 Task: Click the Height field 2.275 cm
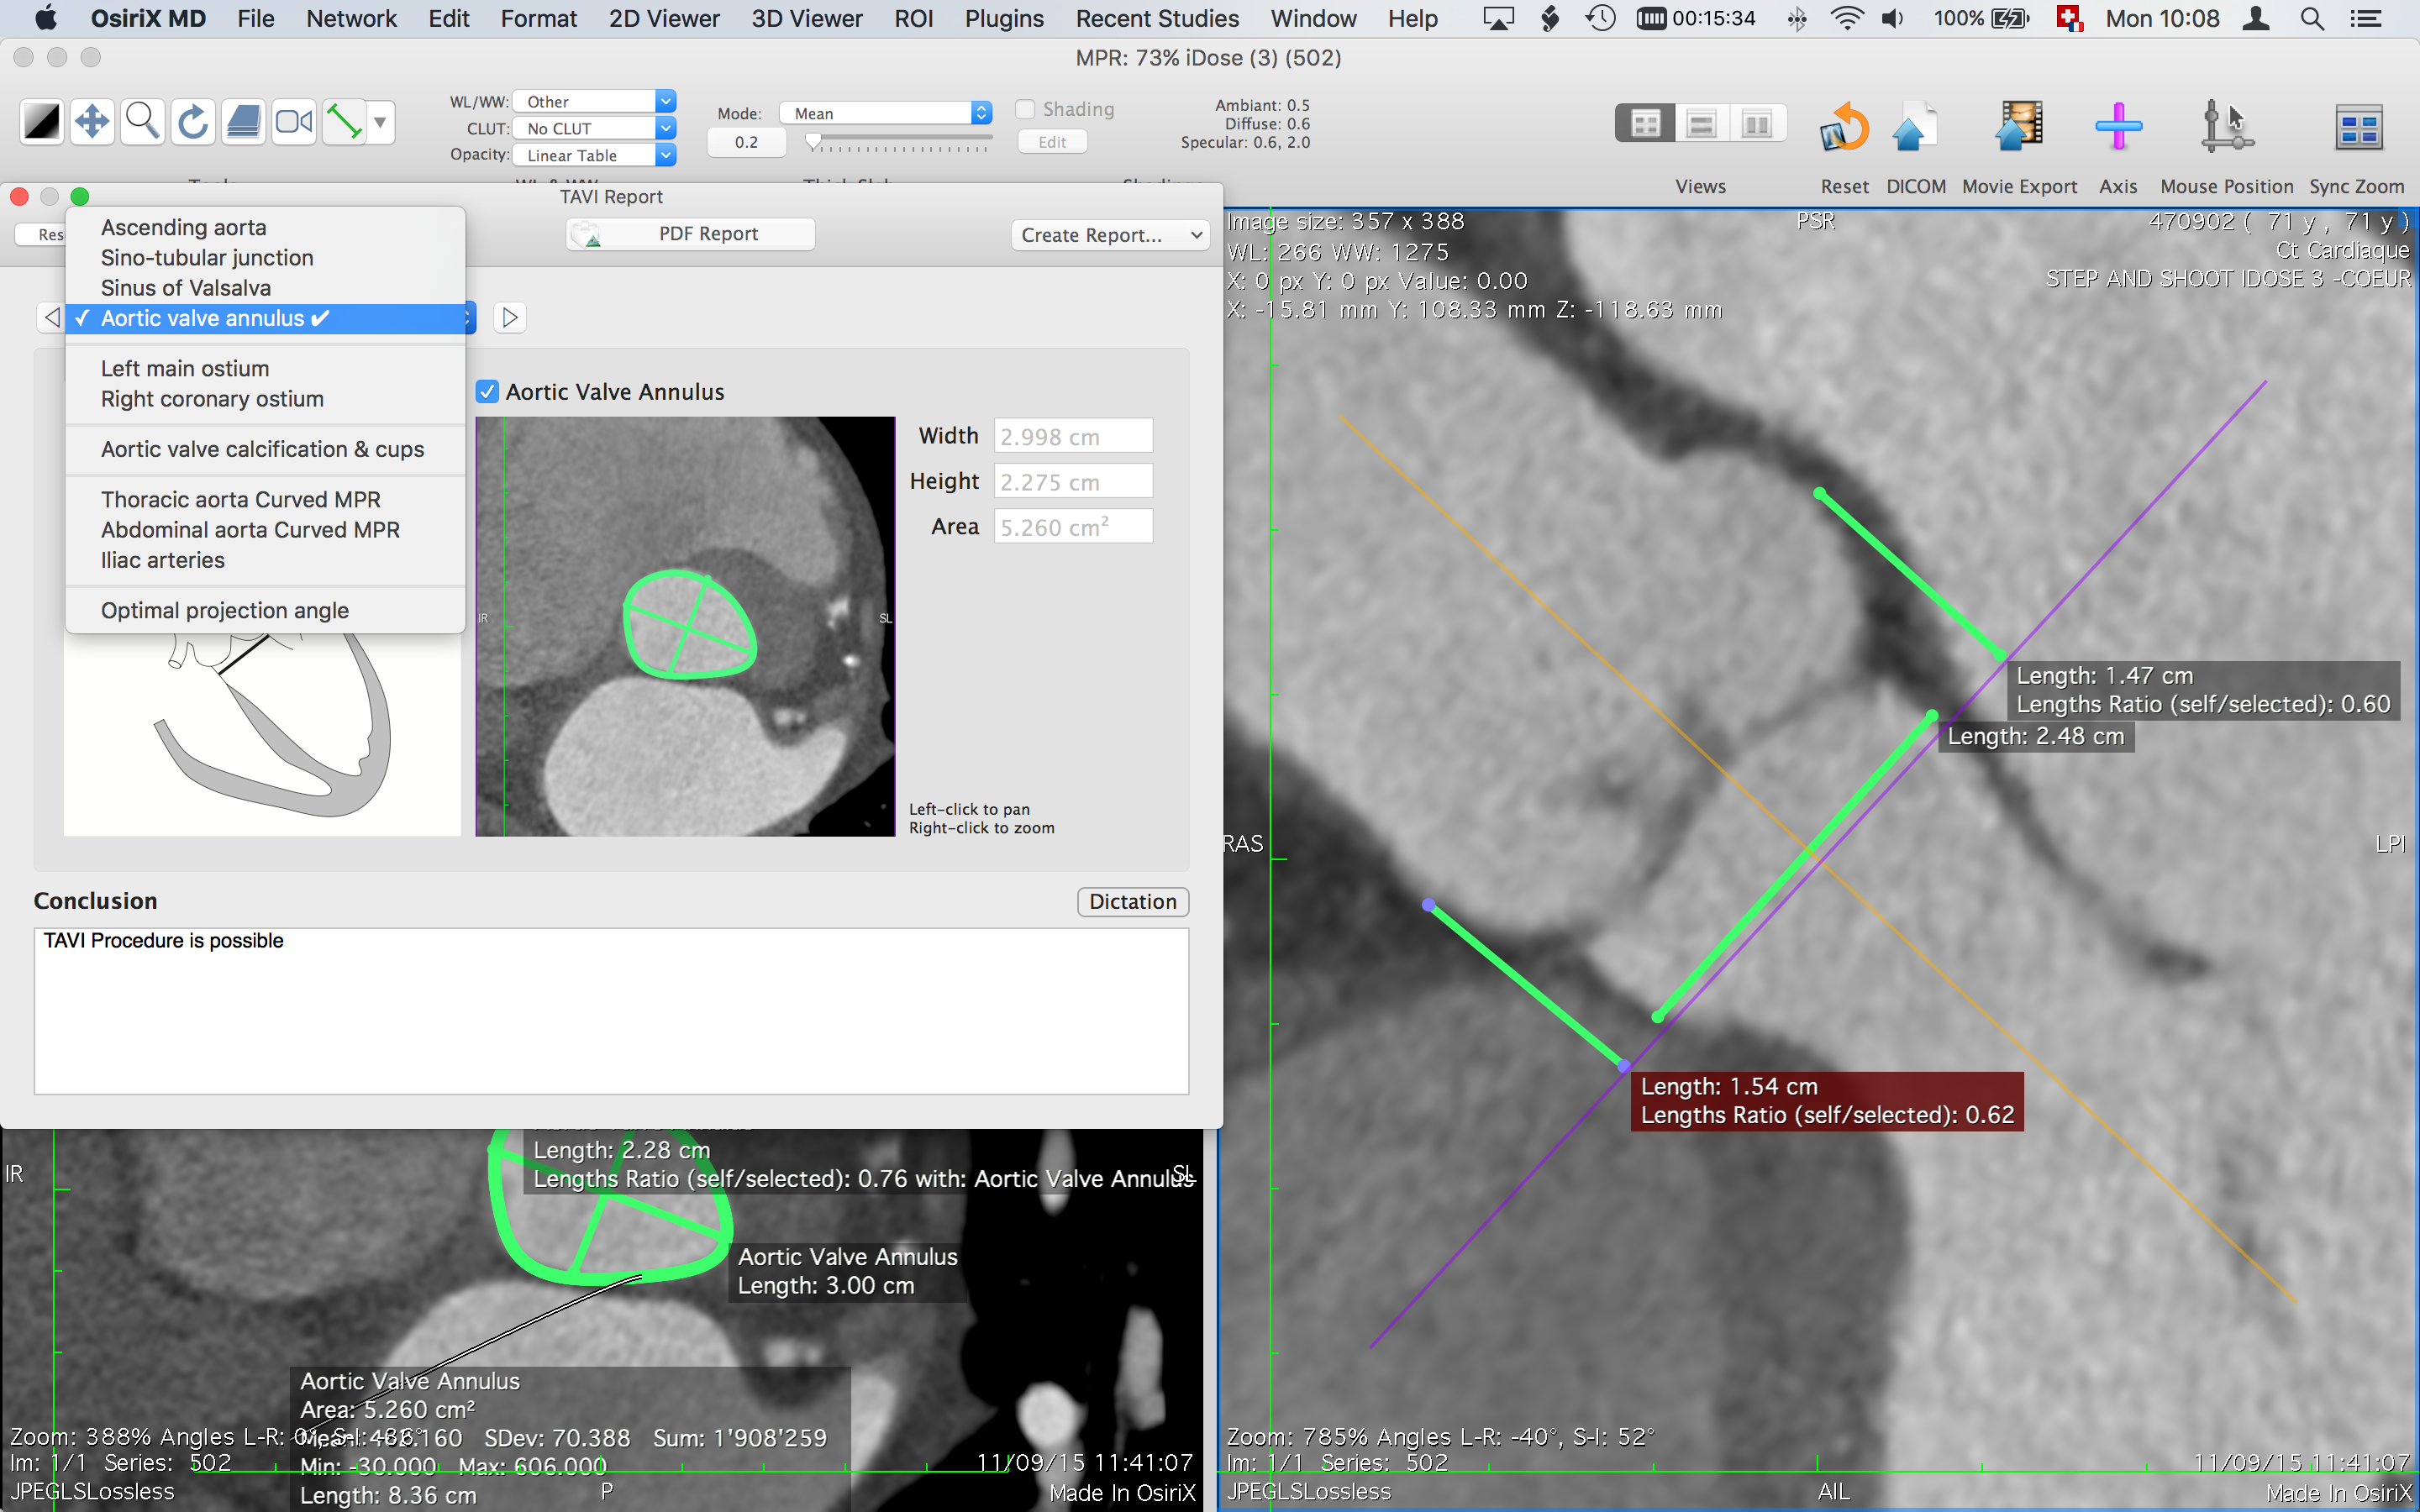coord(1073,481)
